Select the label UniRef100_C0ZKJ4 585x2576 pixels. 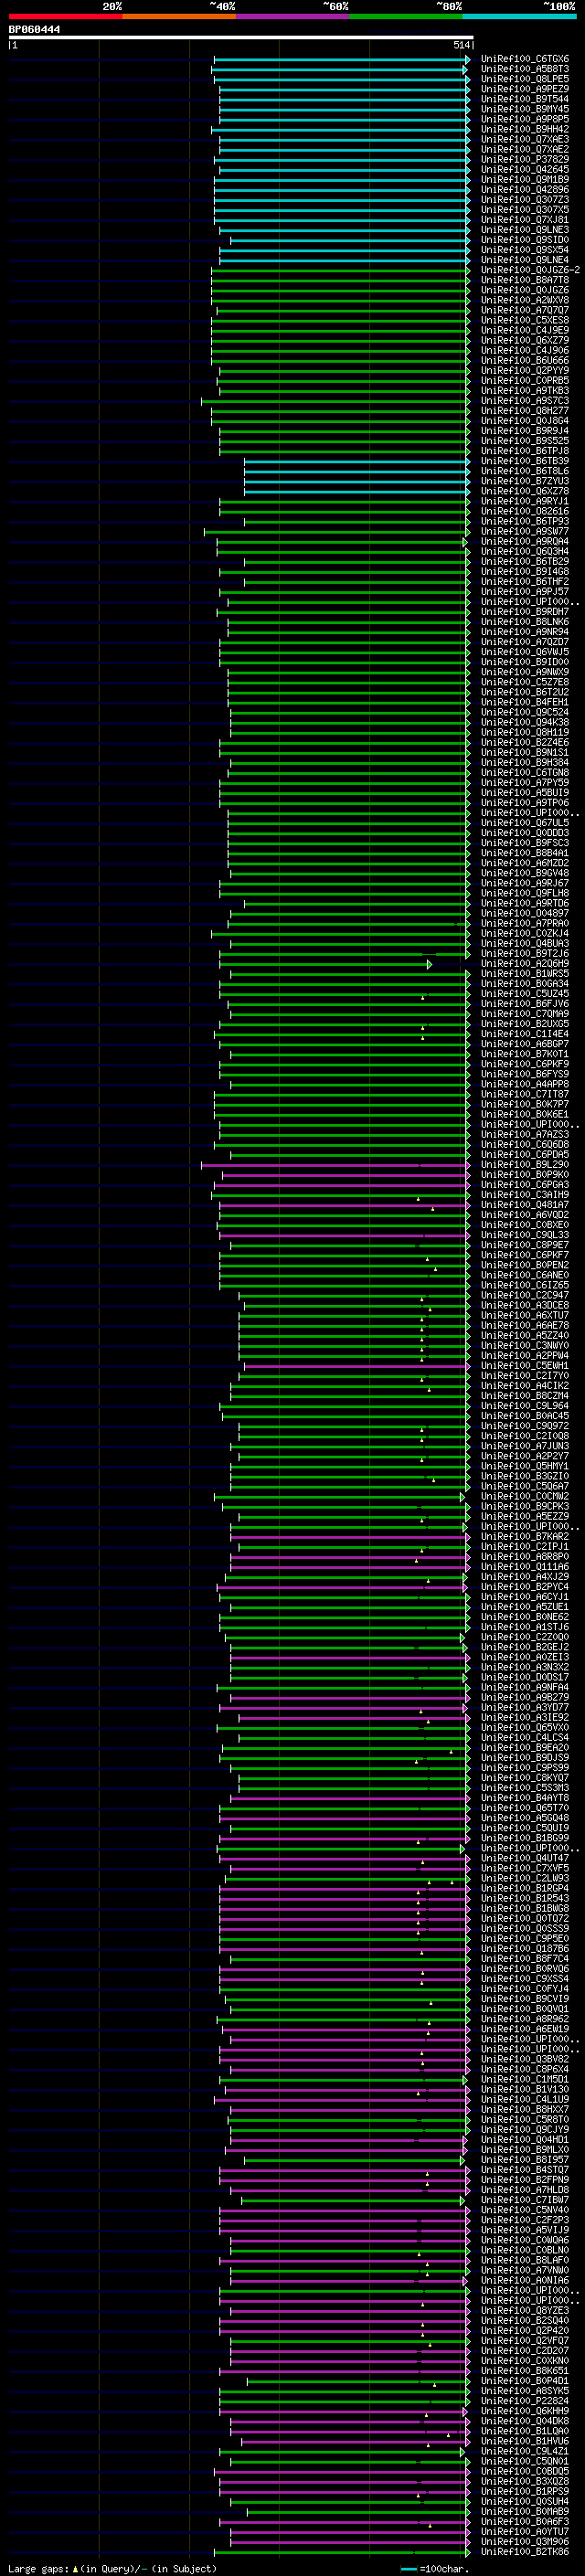[x=525, y=933]
